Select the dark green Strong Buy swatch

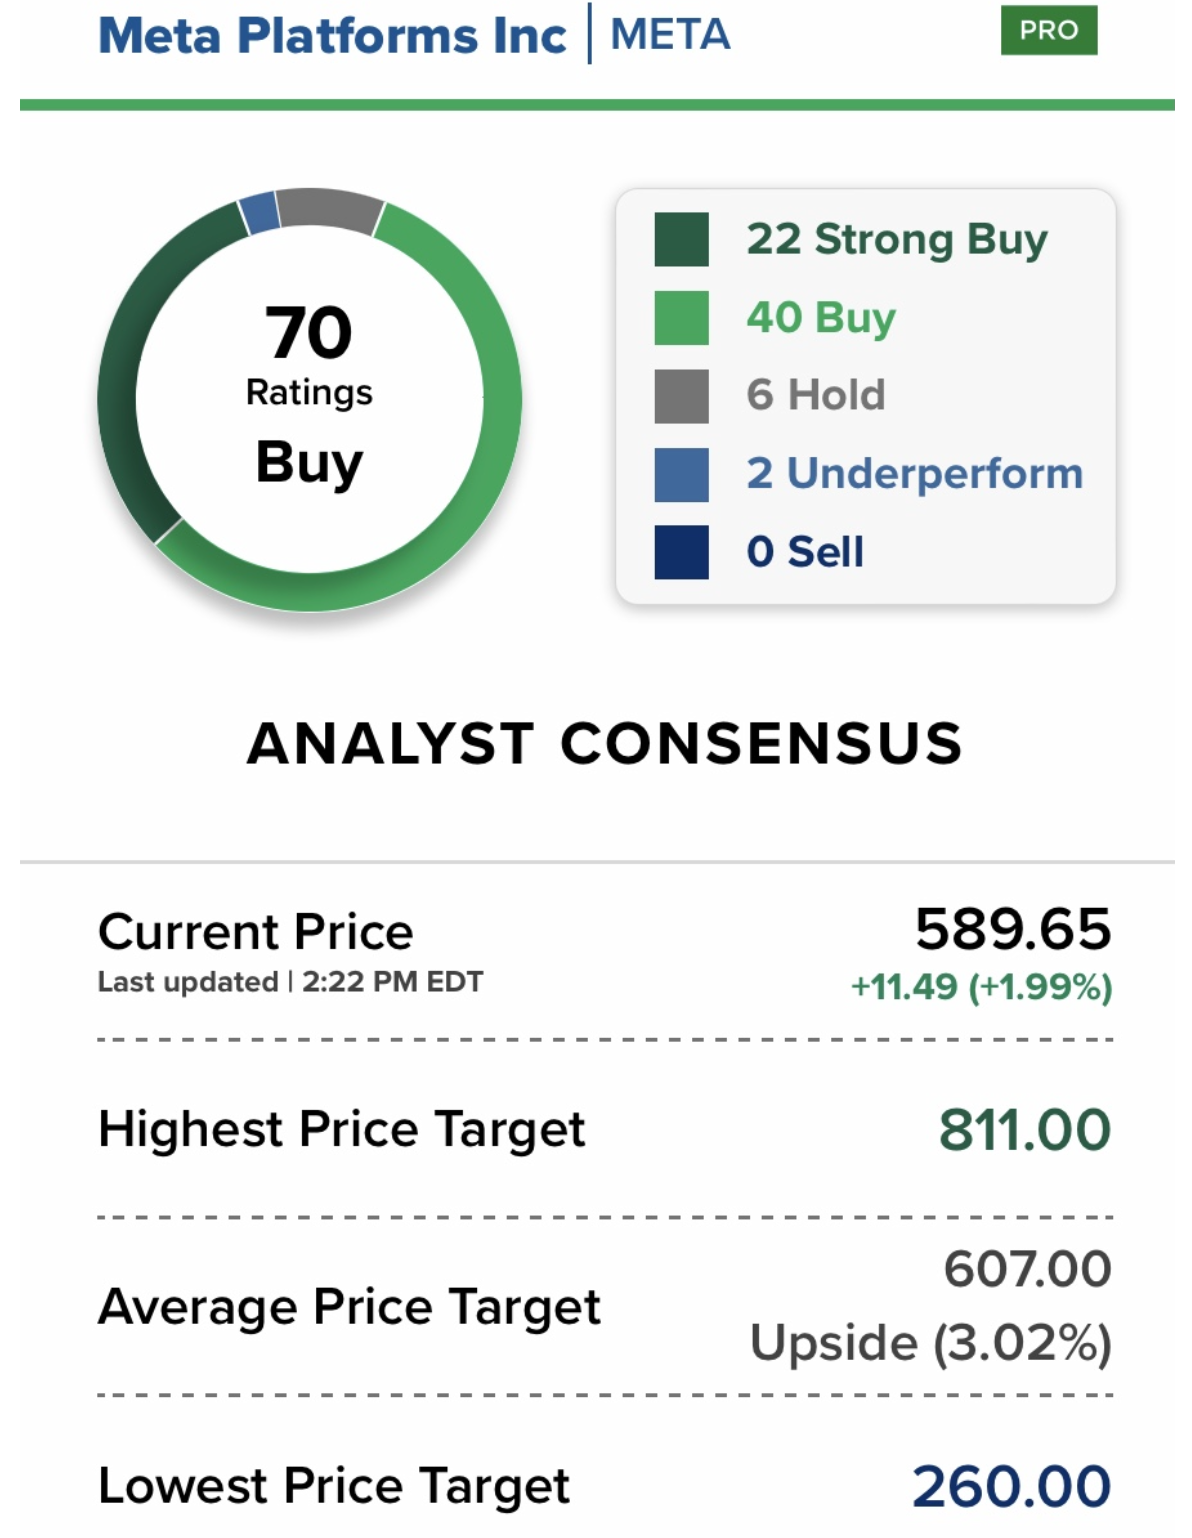tap(681, 240)
